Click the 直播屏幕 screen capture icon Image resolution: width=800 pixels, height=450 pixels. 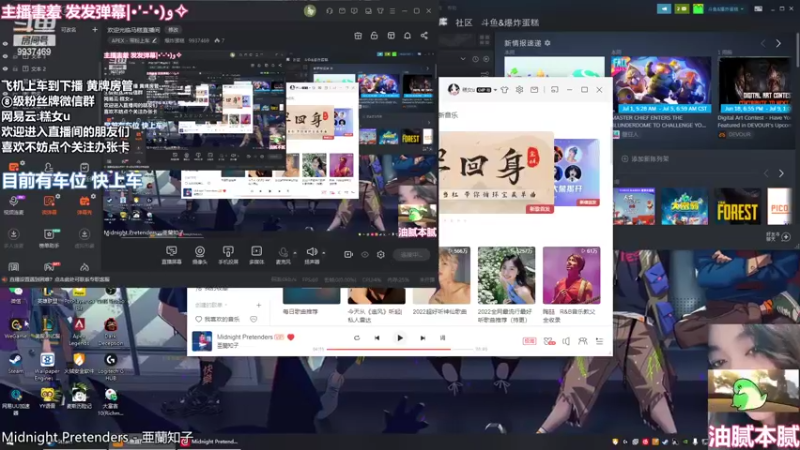click(171, 251)
